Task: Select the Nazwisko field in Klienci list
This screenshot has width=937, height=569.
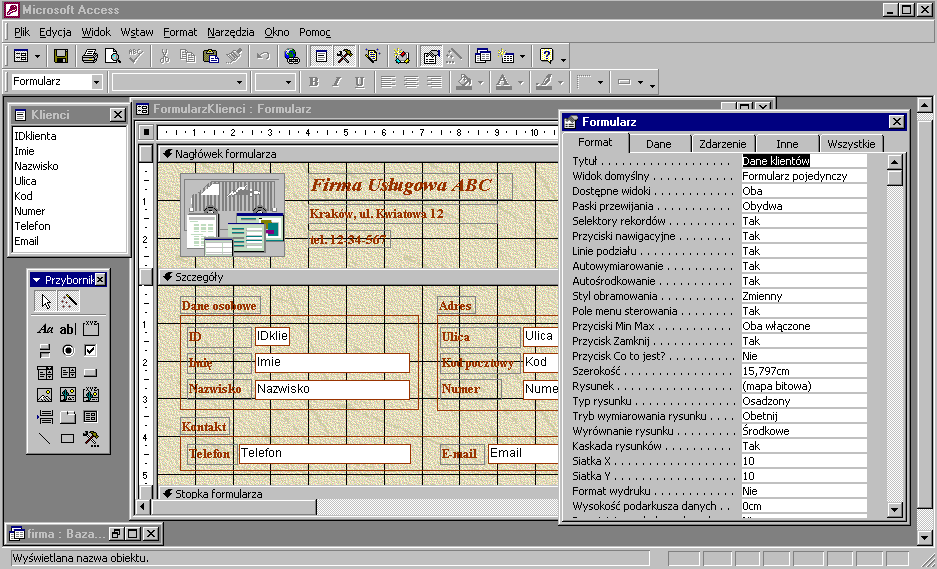Action: point(36,166)
